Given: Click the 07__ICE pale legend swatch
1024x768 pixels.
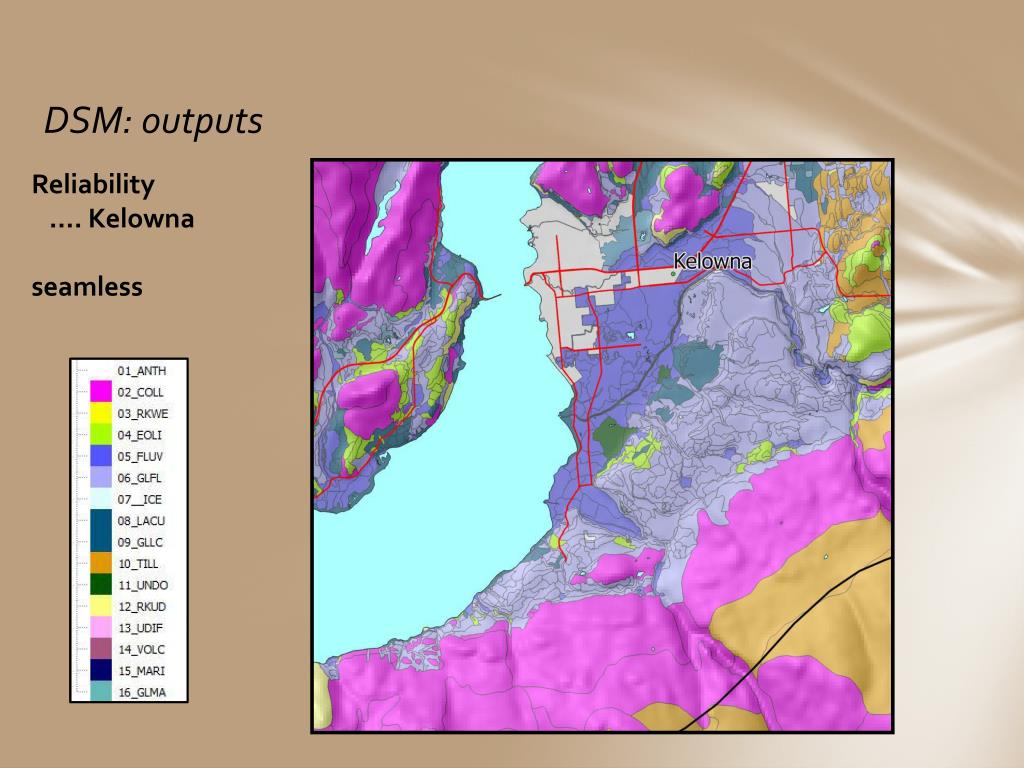Looking at the screenshot, I should coord(101,499).
